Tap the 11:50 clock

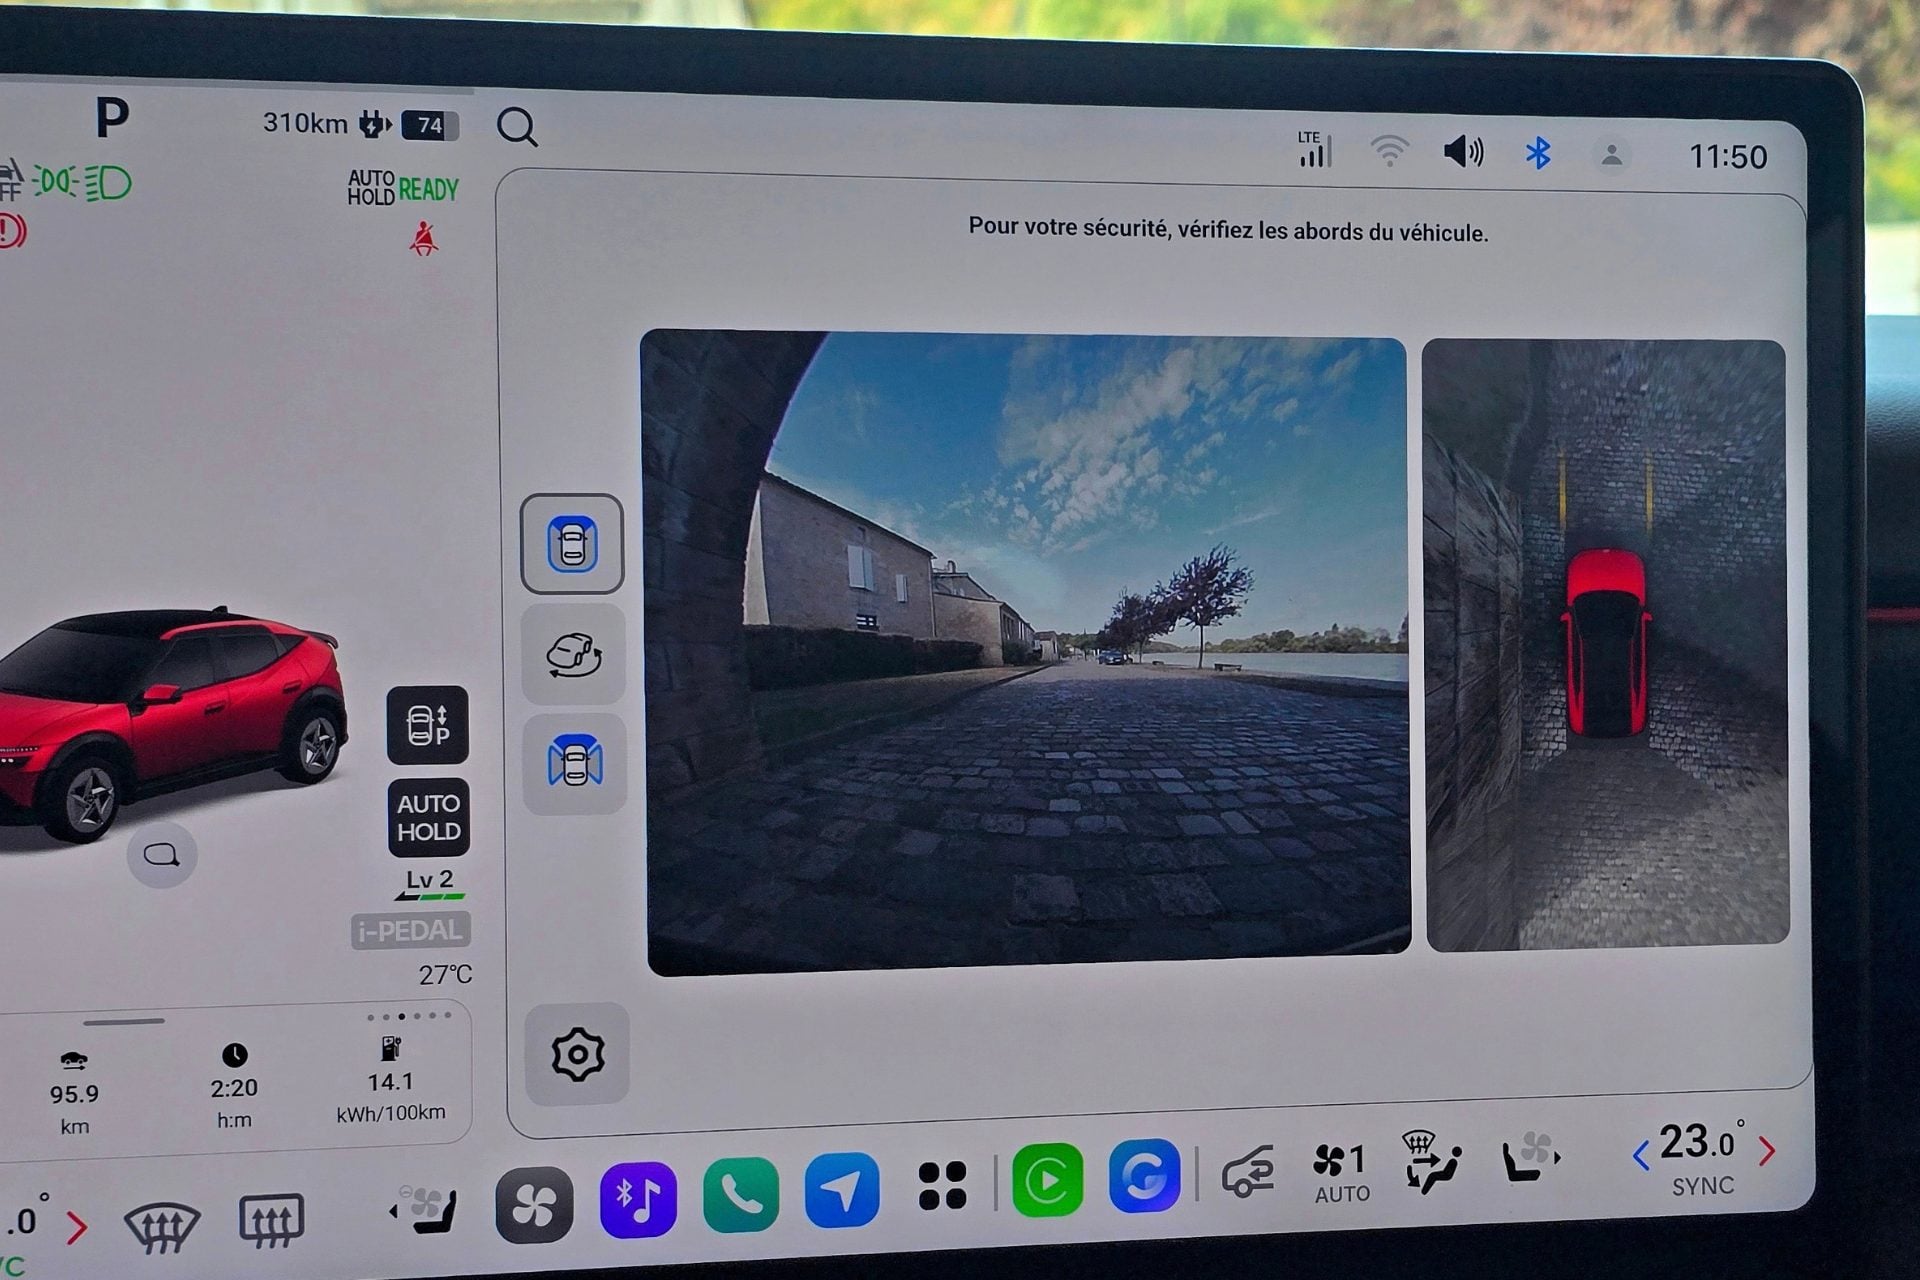(x=1728, y=157)
